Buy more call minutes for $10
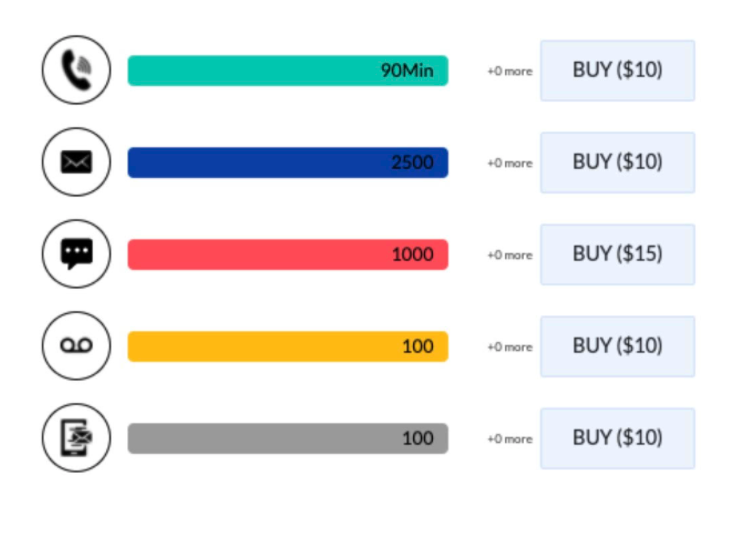This screenshot has height=560, width=749. (x=617, y=71)
